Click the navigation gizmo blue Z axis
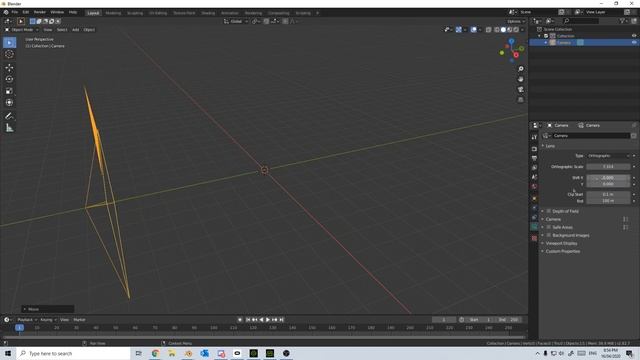The width and height of the screenshot is (640, 360). pyautogui.click(x=511, y=41)
